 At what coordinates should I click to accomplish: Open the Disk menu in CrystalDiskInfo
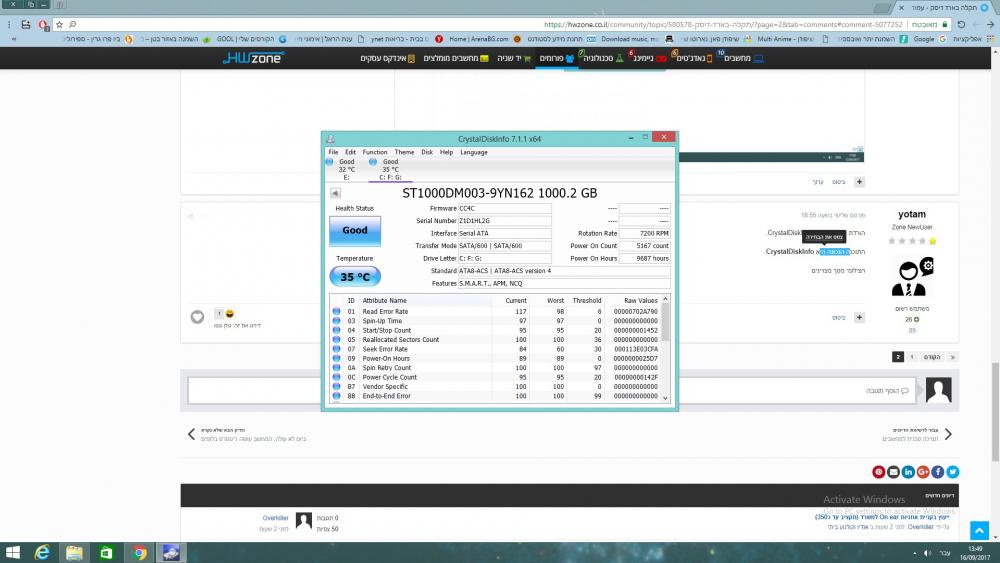click(x=427, y=152)
